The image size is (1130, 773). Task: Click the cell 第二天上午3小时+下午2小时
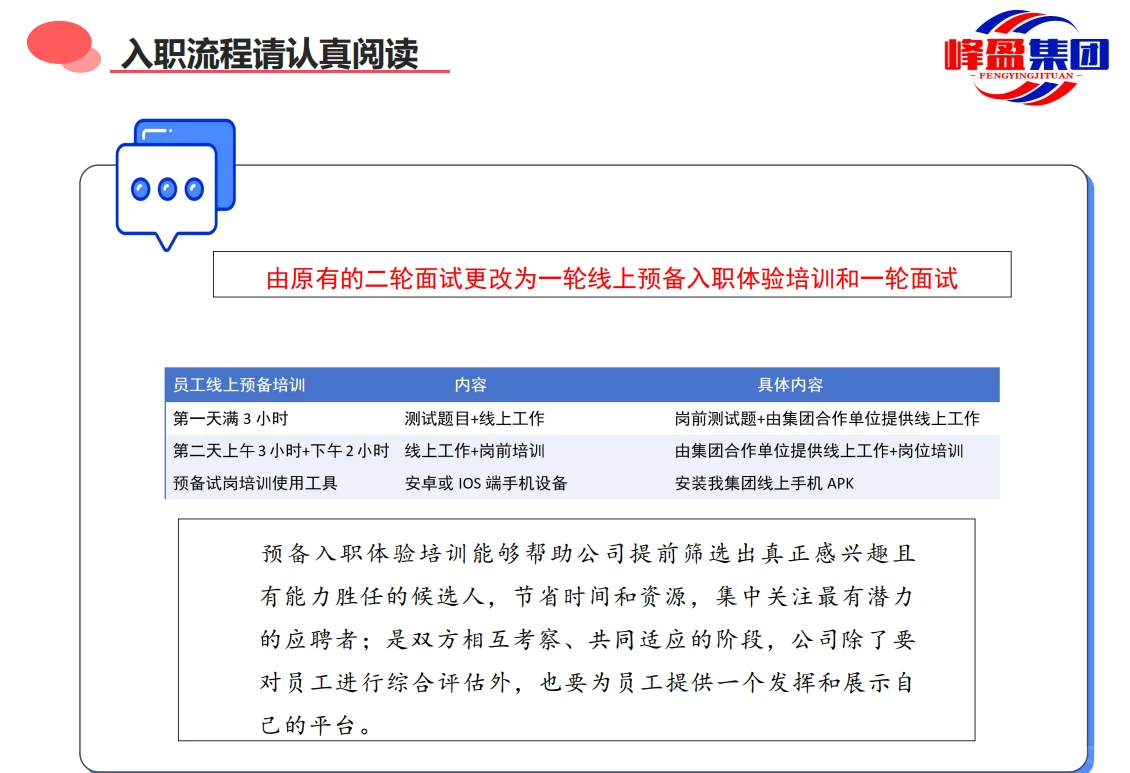click(x=281, y=451)
